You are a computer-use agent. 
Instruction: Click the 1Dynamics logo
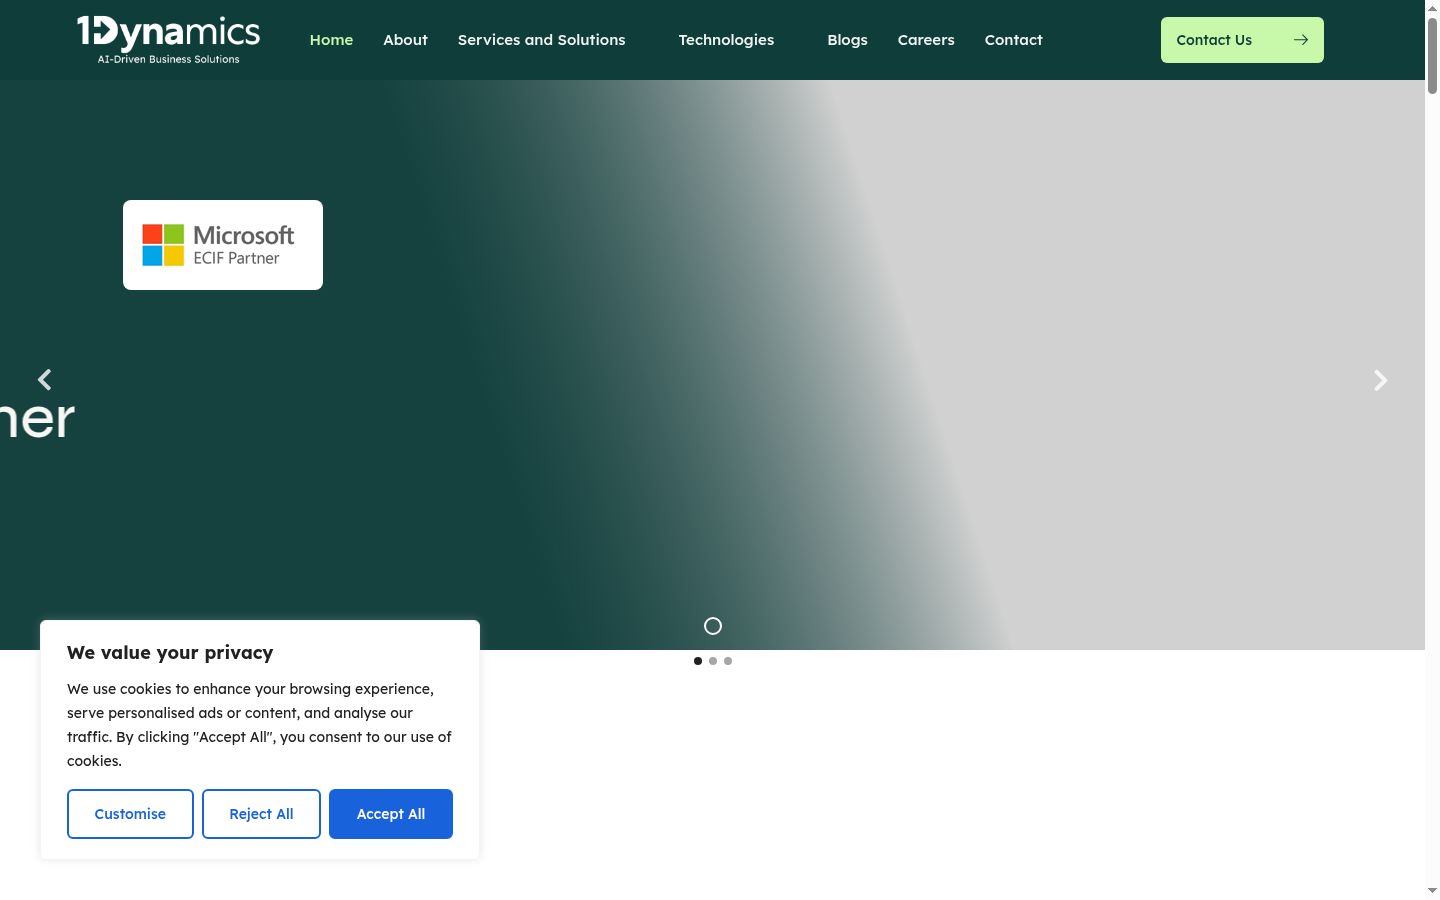coord(168,40)
